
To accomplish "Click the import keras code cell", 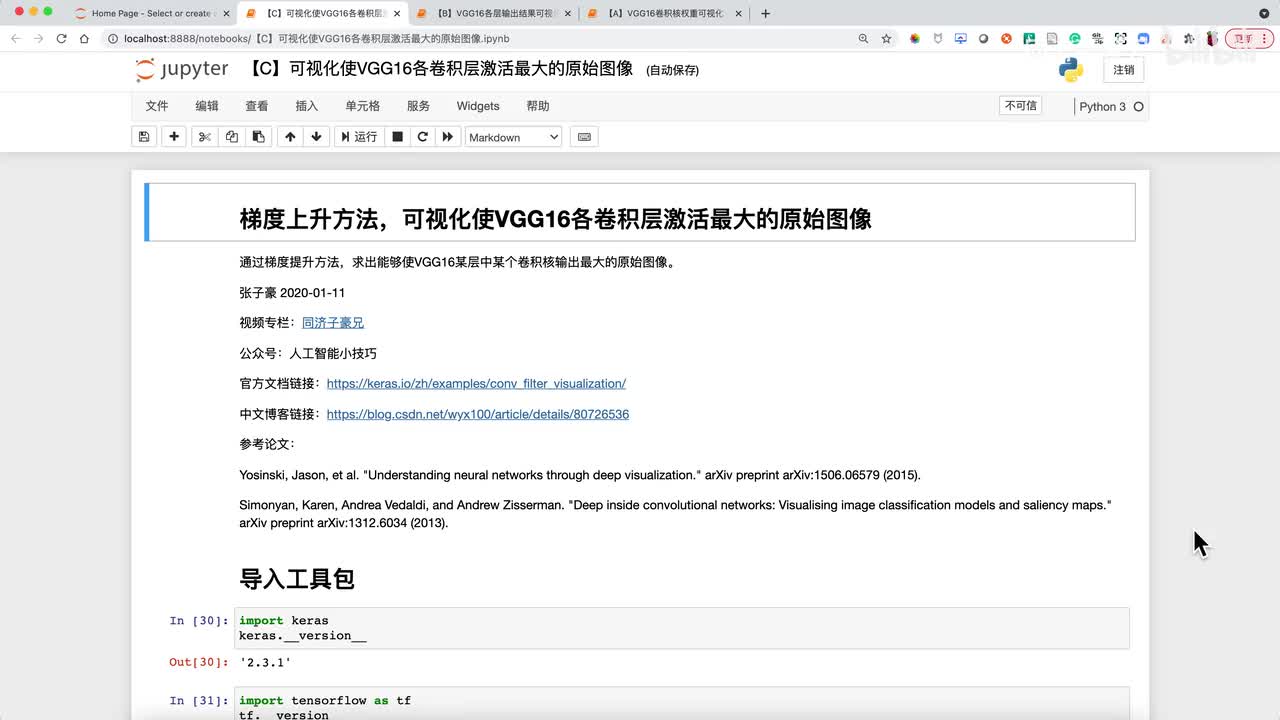I will tap(681, 628).
